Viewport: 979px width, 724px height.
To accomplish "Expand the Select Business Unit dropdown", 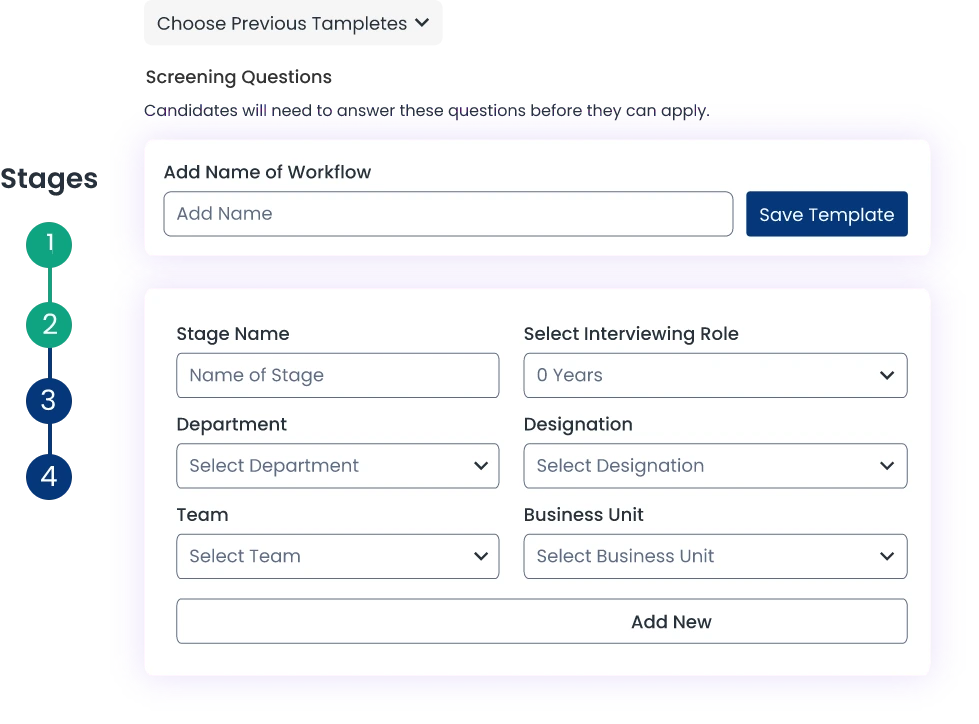I will point(714,556).
